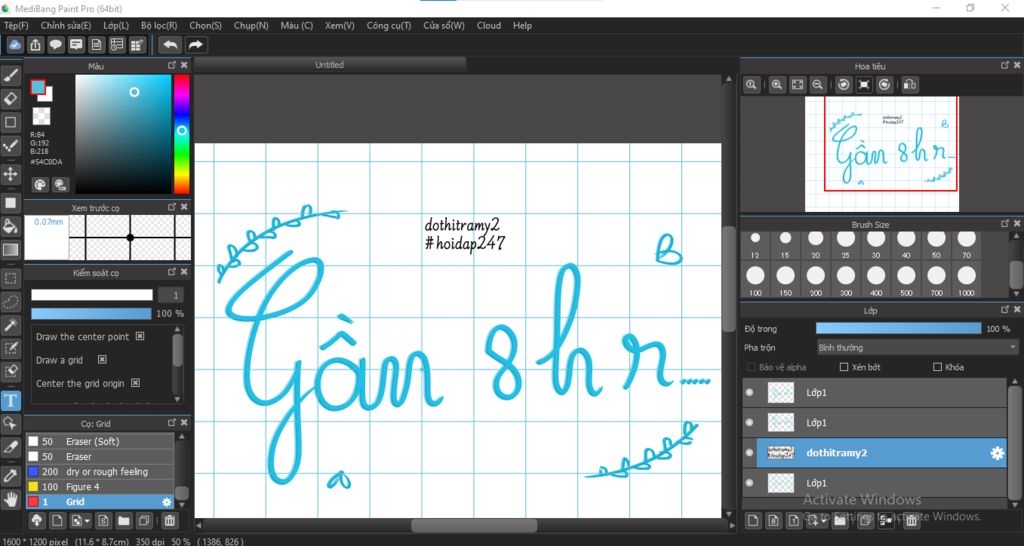1024x546 pixels.
Task: Select the Bucket fill tool
Action: (x=10, y=226)
